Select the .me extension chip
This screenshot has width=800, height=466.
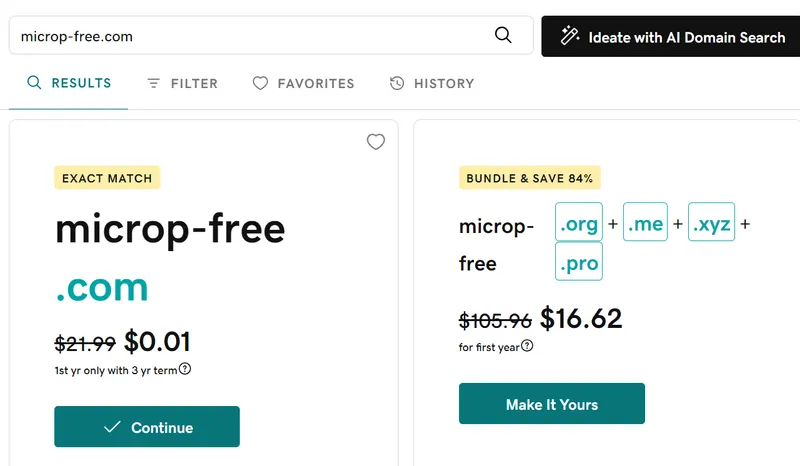pos(645,224)
